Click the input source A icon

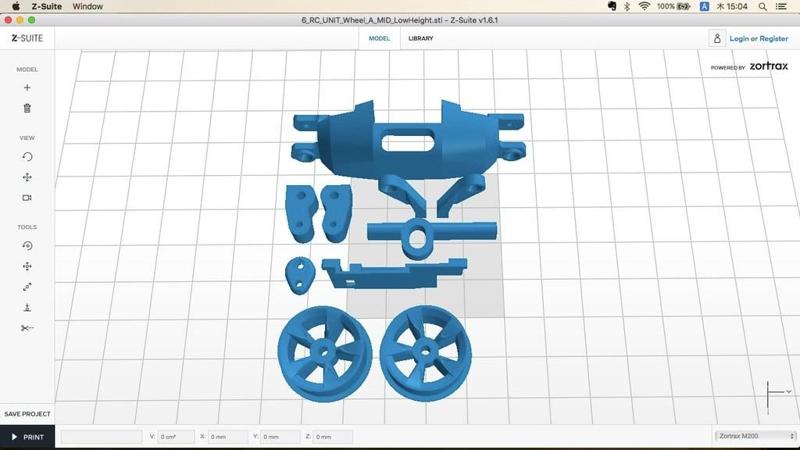click(704, 6)
